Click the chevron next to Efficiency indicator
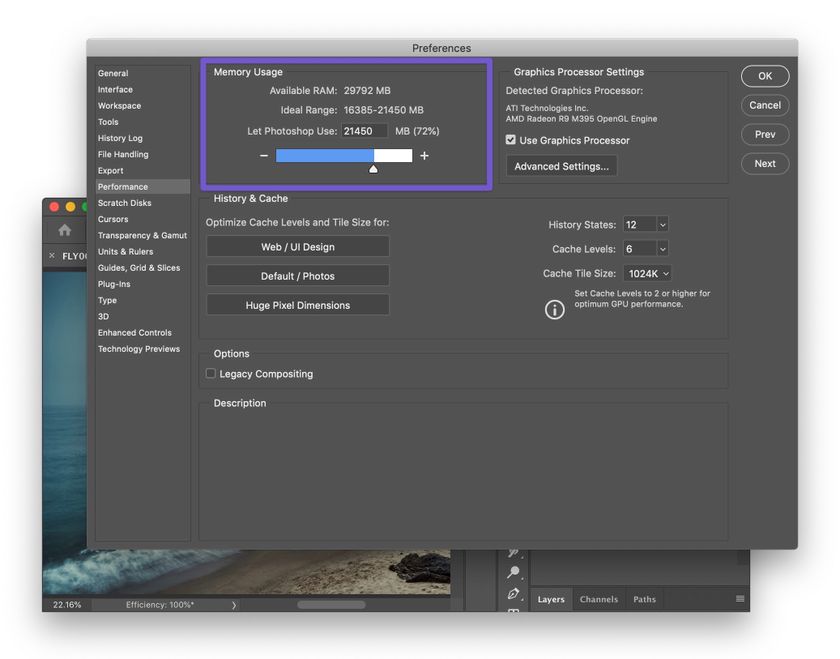Image resolution: width=840 pixels, height=659 pixels. 234,604
